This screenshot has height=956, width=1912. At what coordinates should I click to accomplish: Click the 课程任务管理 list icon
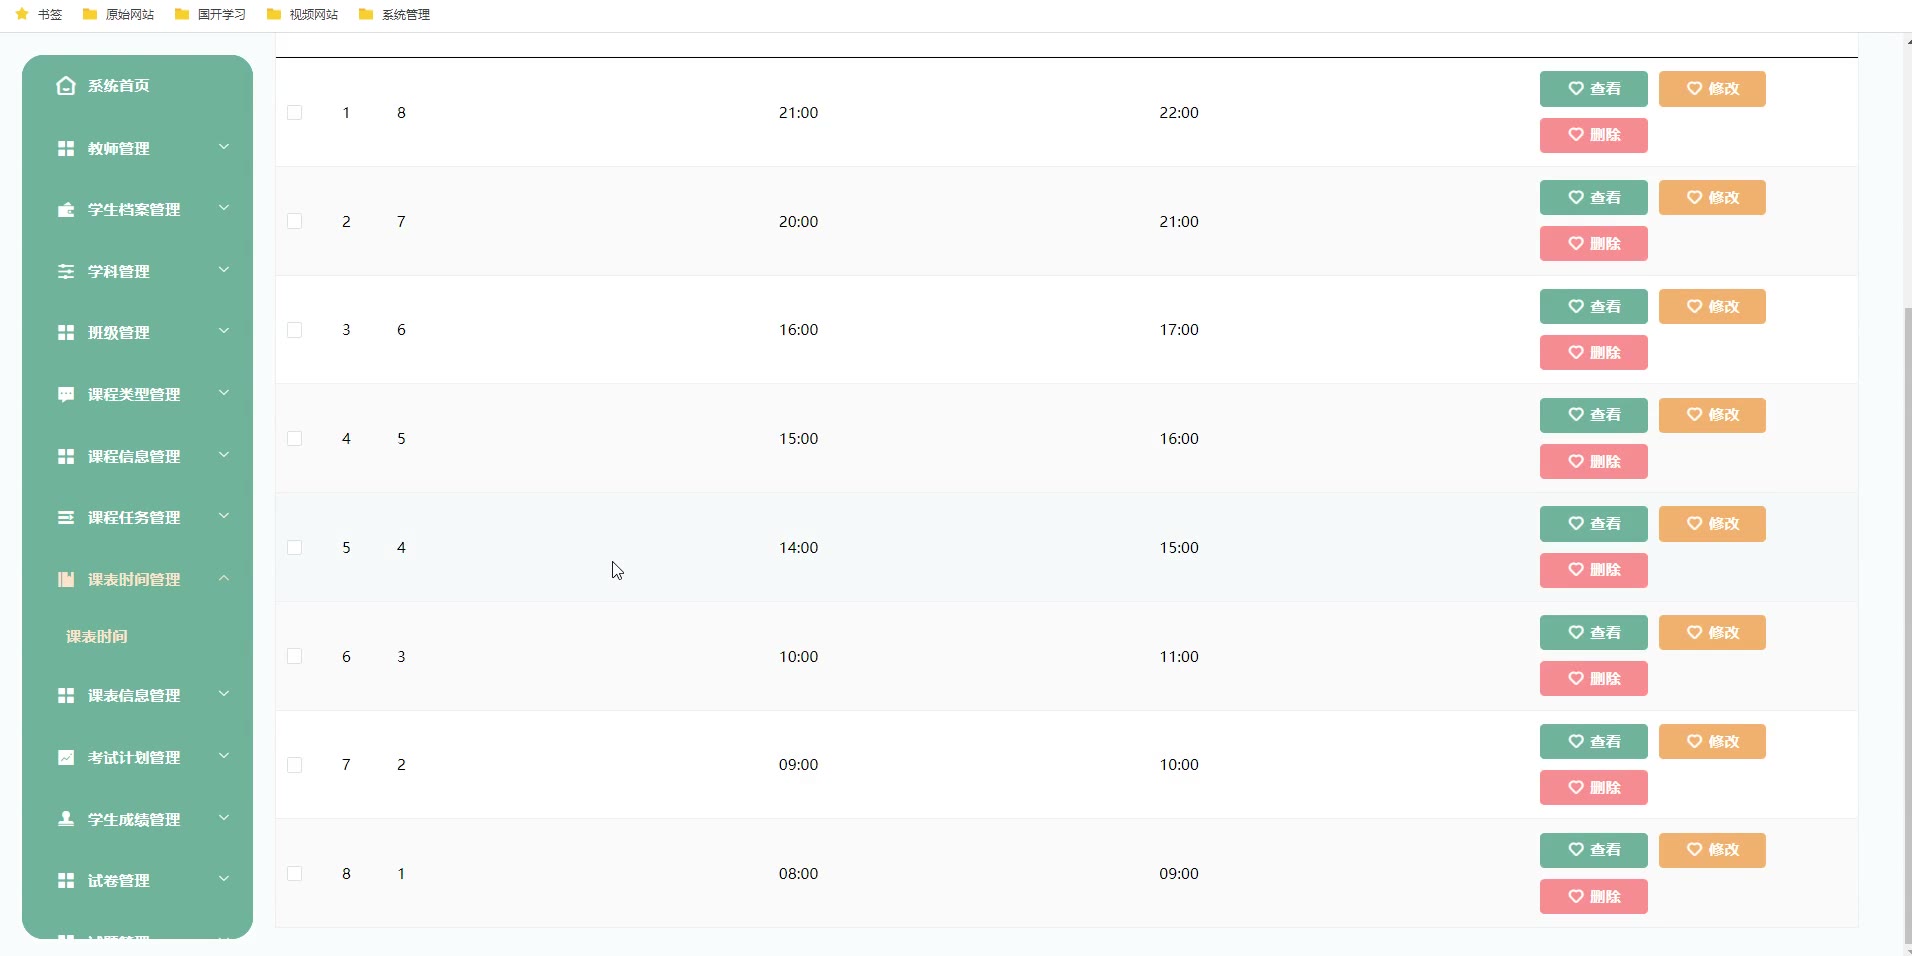(66, 518)
